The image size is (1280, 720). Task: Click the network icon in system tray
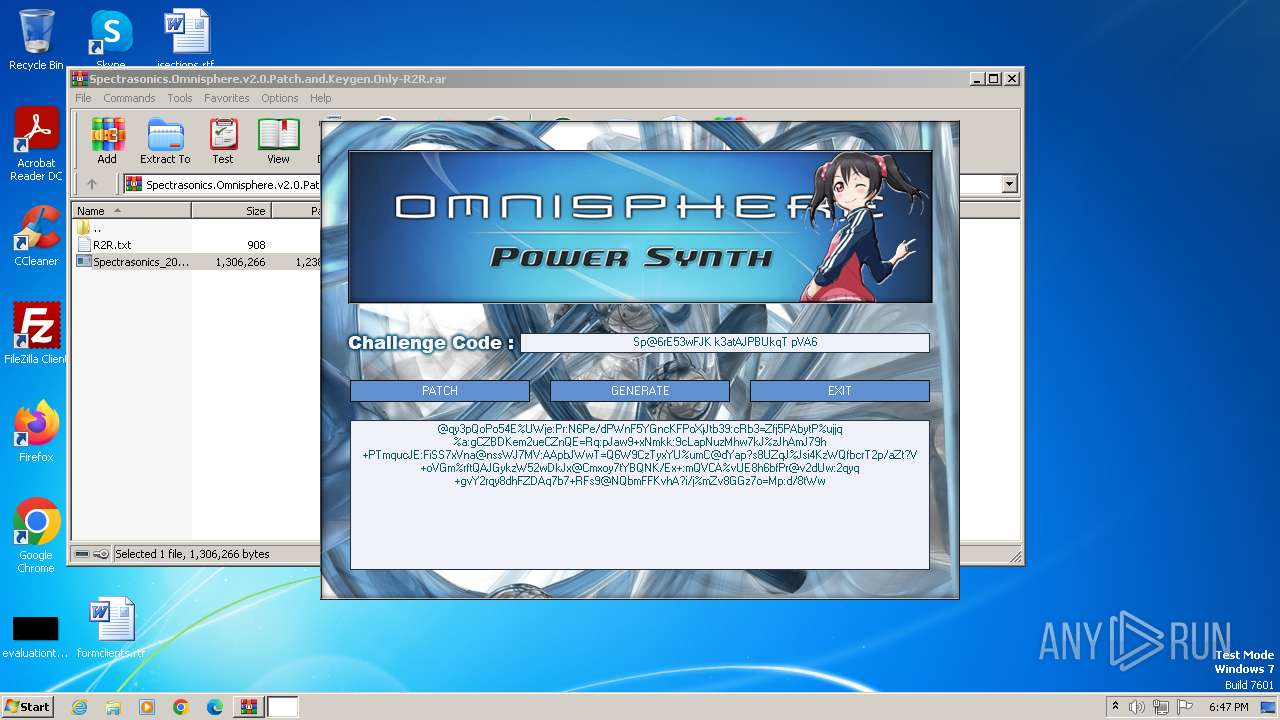point(1161,707)
